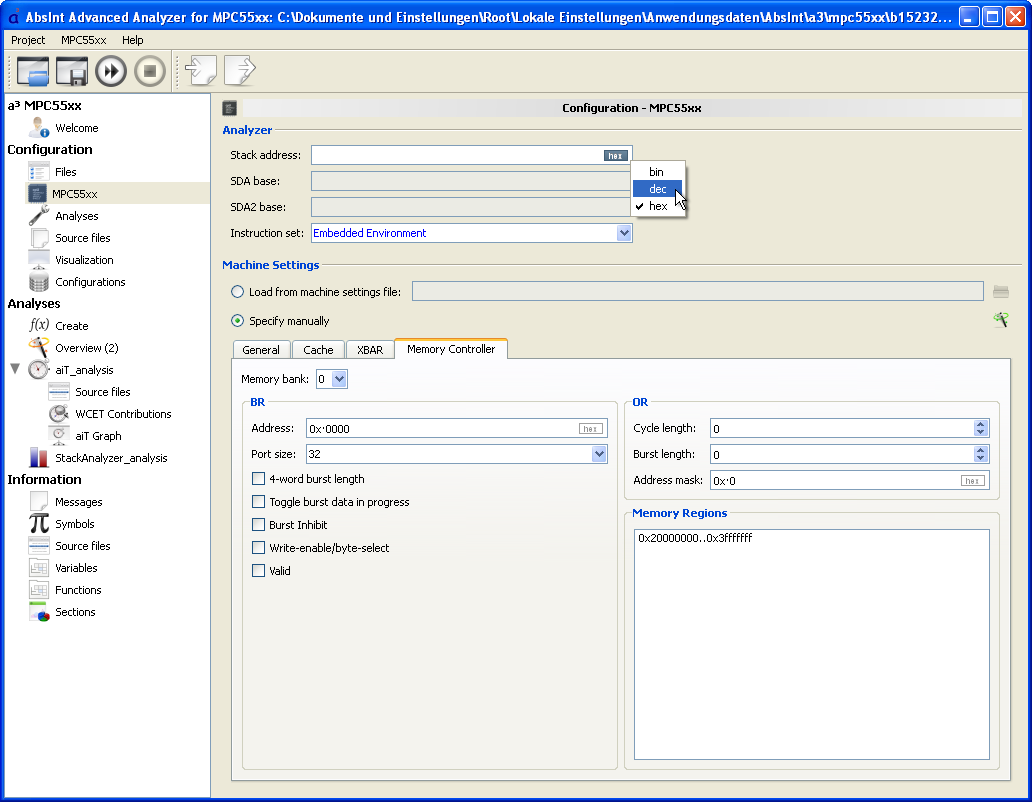The image size is (1032, 802).
Task: Click hex format badge on Address mask
Action: [x=972, y=481]
